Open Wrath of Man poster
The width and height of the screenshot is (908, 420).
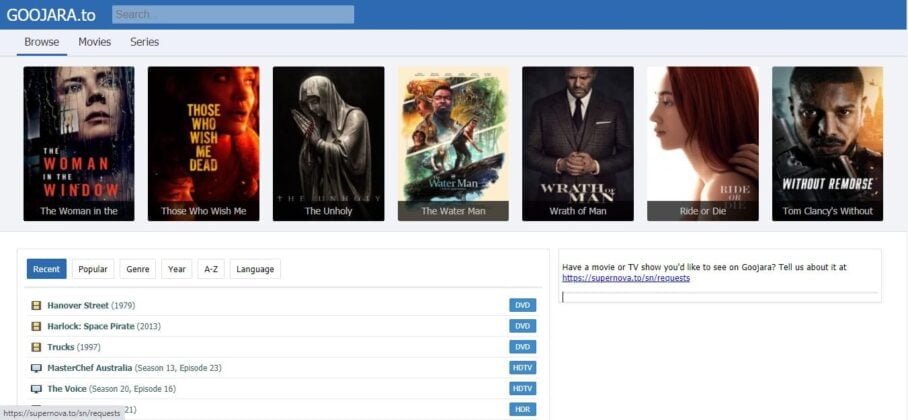coord(578,144)
